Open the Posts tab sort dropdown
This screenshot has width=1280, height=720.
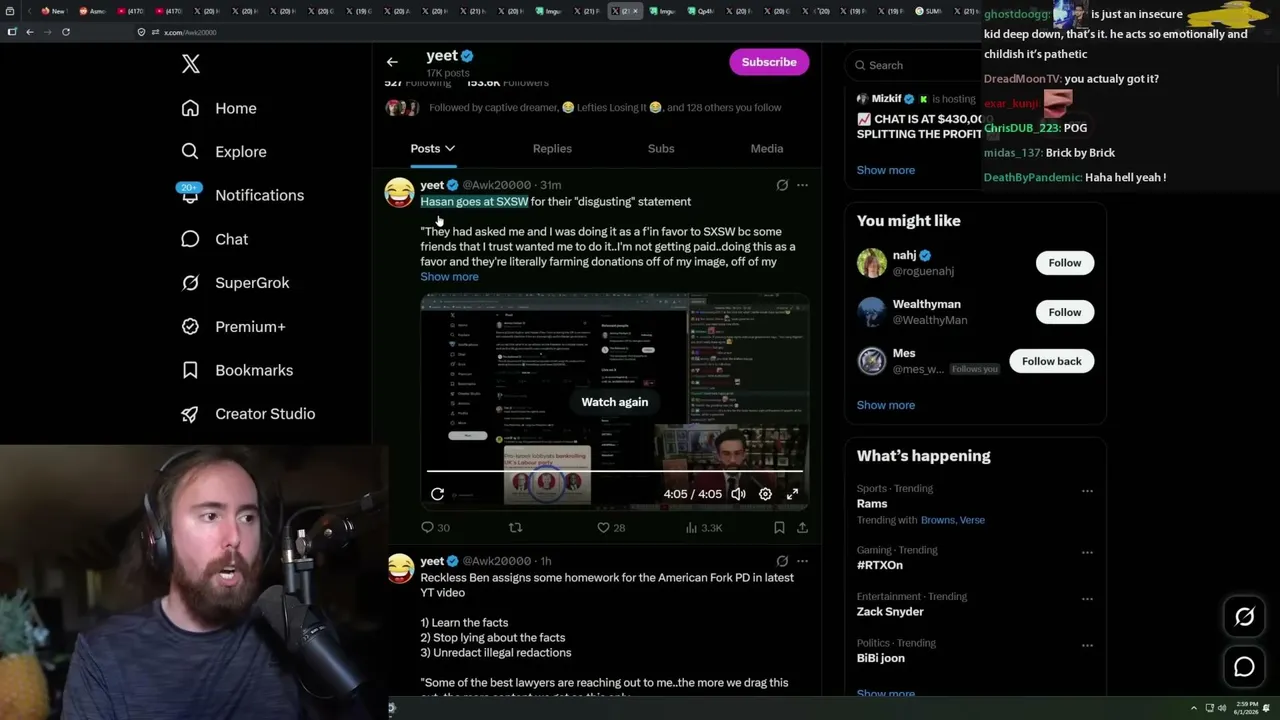pyautogui.click(x=450, y=149)
